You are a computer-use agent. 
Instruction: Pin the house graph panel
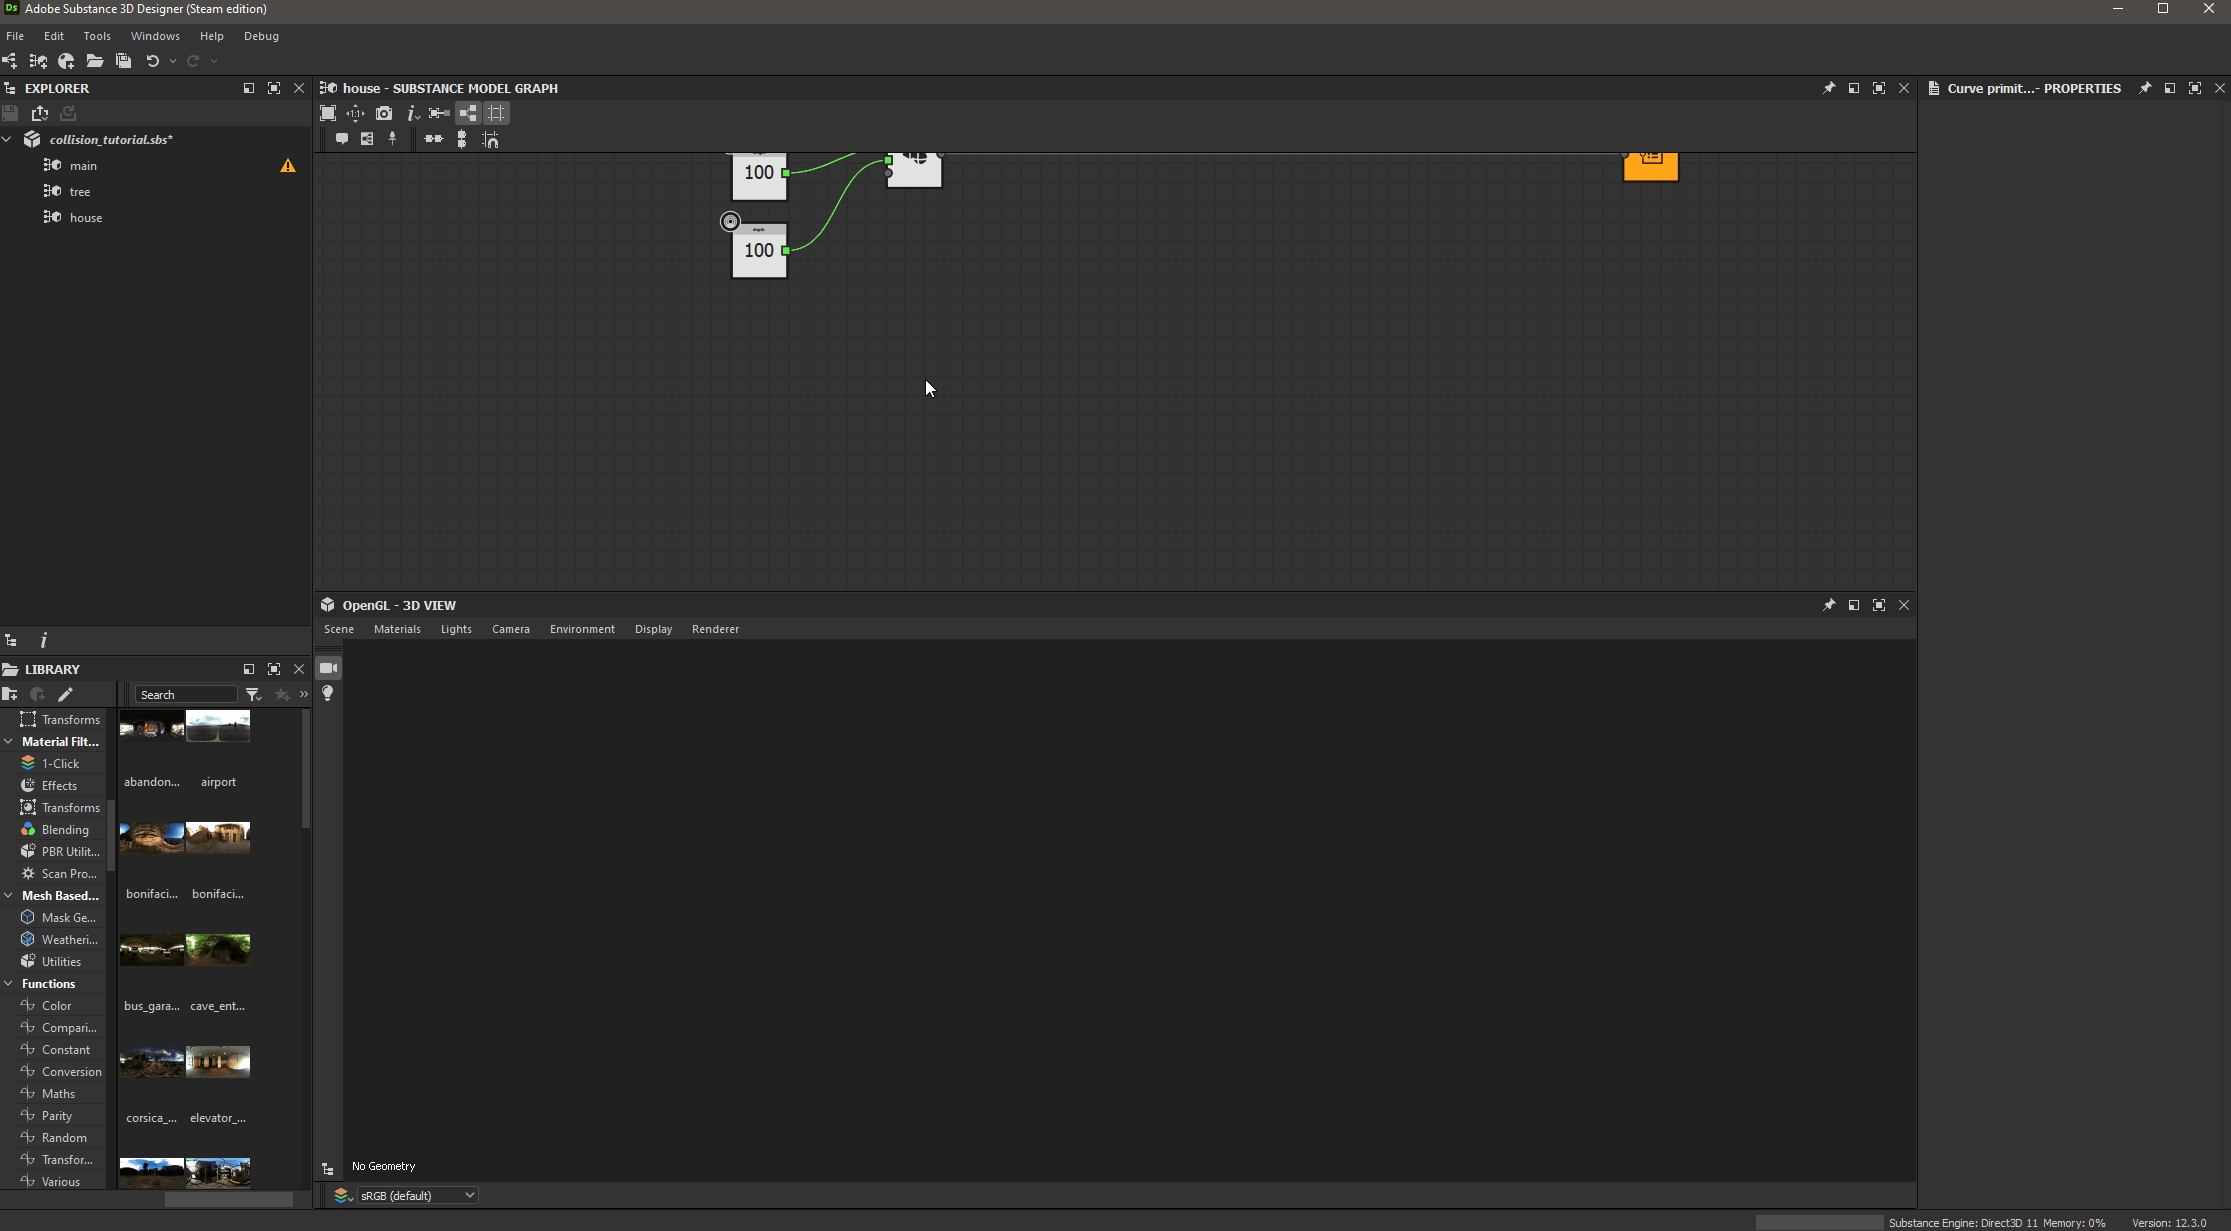coord(1829,88)
